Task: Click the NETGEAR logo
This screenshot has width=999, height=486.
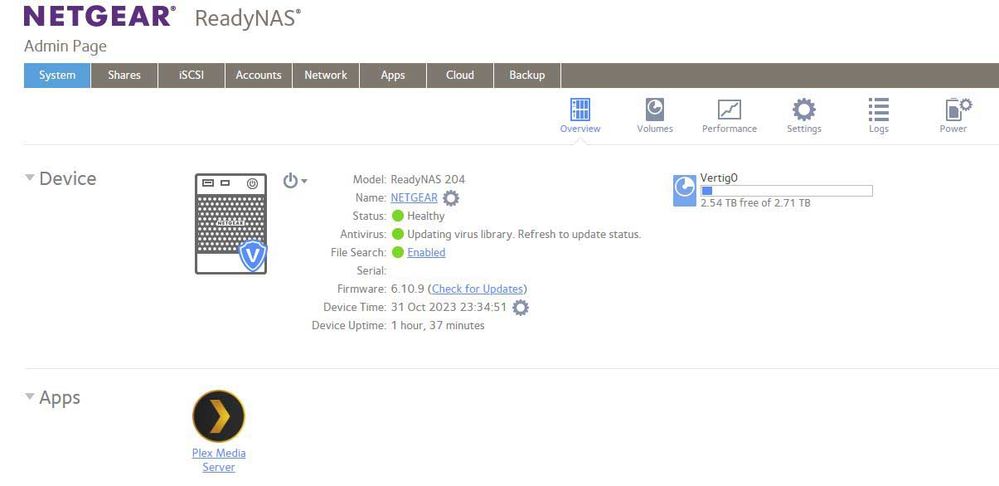Action: point(100,17)
